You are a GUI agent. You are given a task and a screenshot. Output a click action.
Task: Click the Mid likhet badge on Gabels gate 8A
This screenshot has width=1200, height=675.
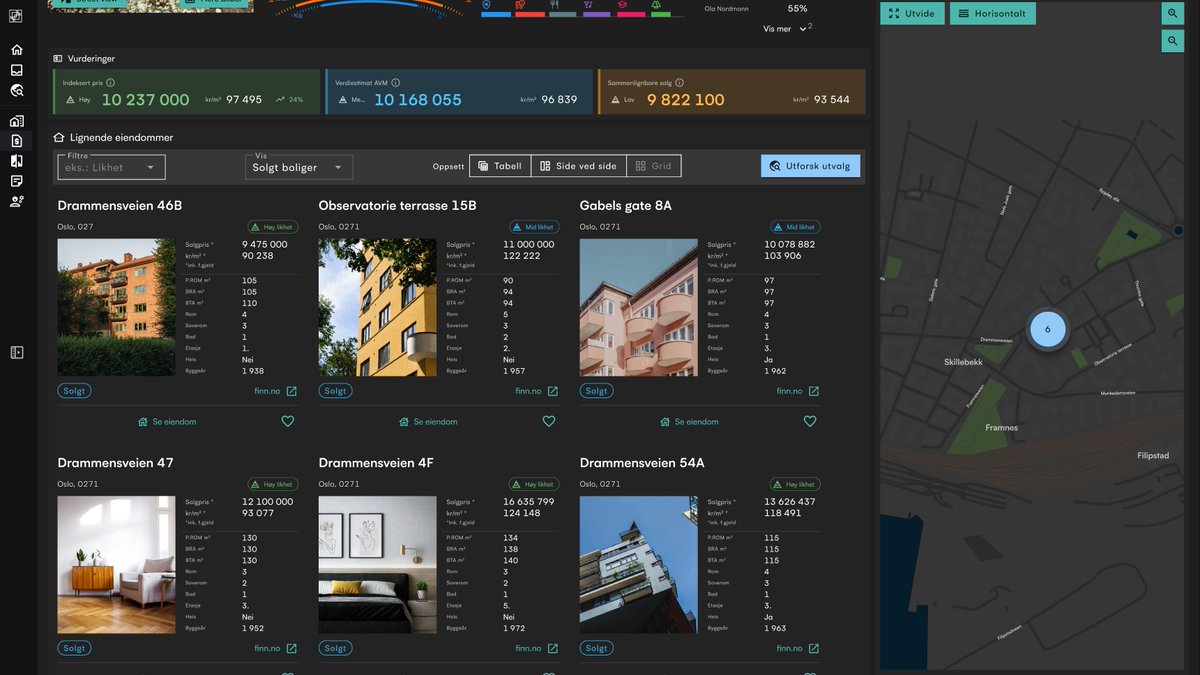click(795, 227)
